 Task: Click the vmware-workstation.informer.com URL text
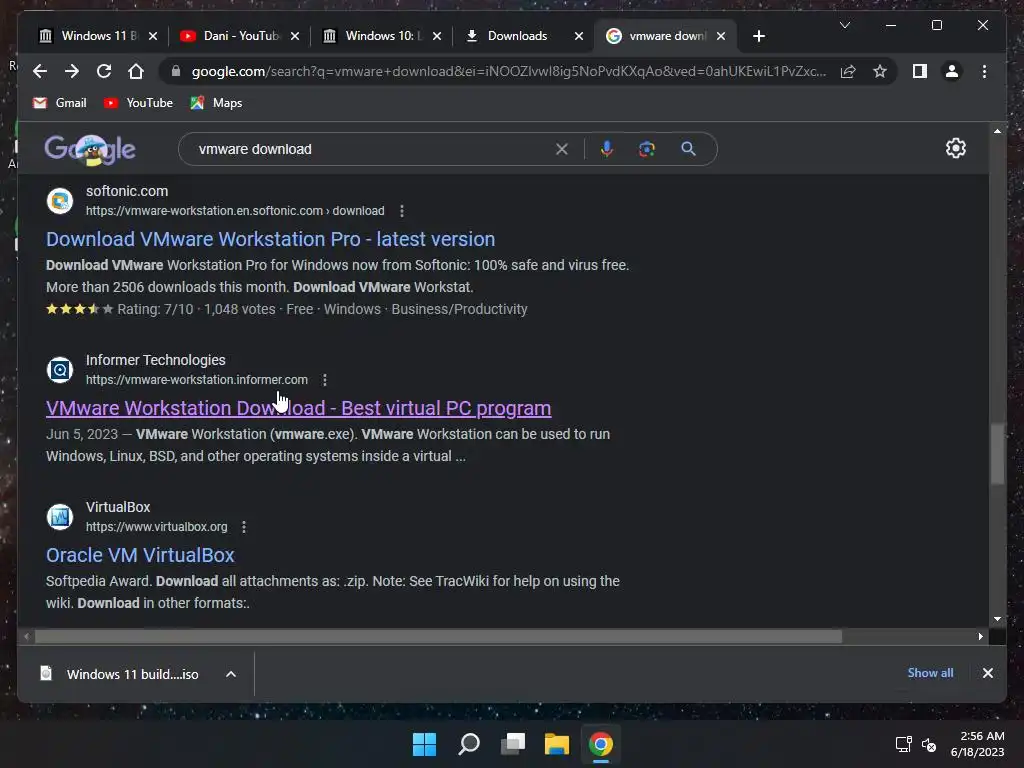pyautogui.click(x=197, y=379)
